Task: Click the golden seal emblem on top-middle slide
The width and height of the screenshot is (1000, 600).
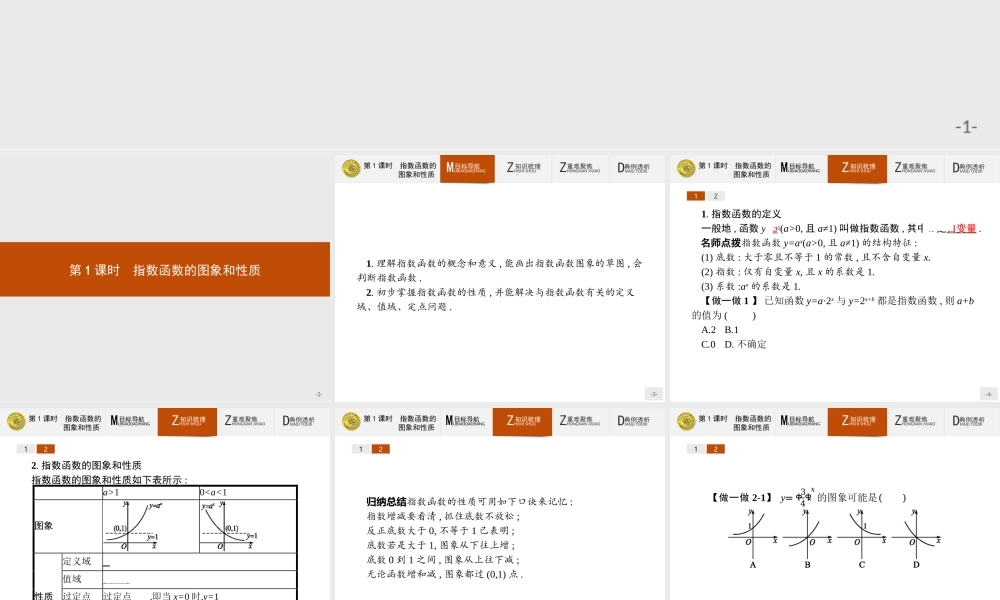Action: point(349,168)
